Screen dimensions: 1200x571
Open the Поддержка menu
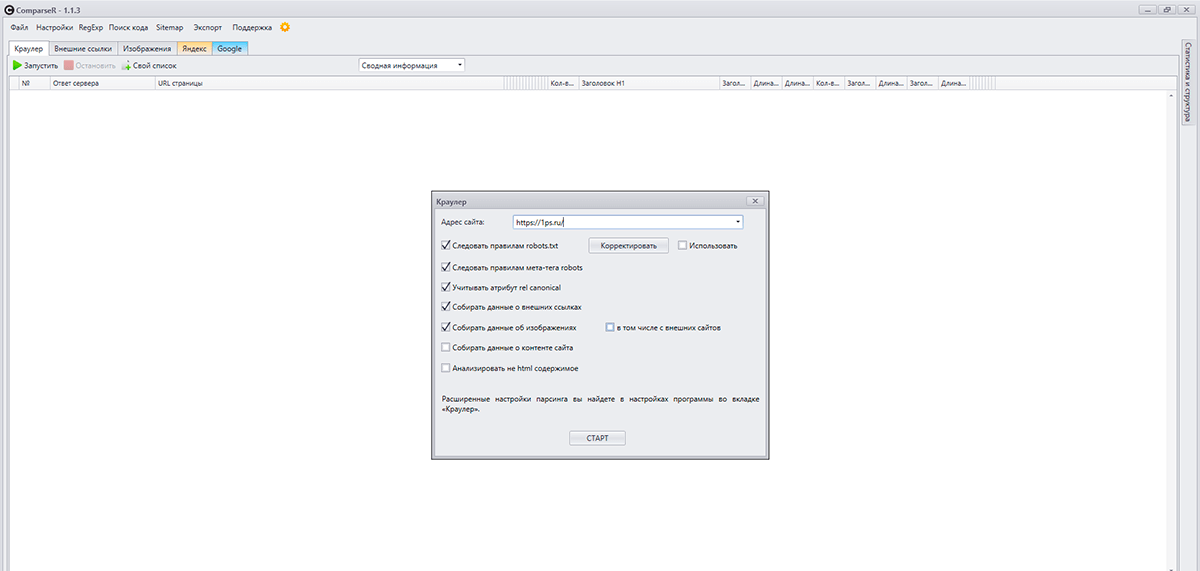point(252,27)
